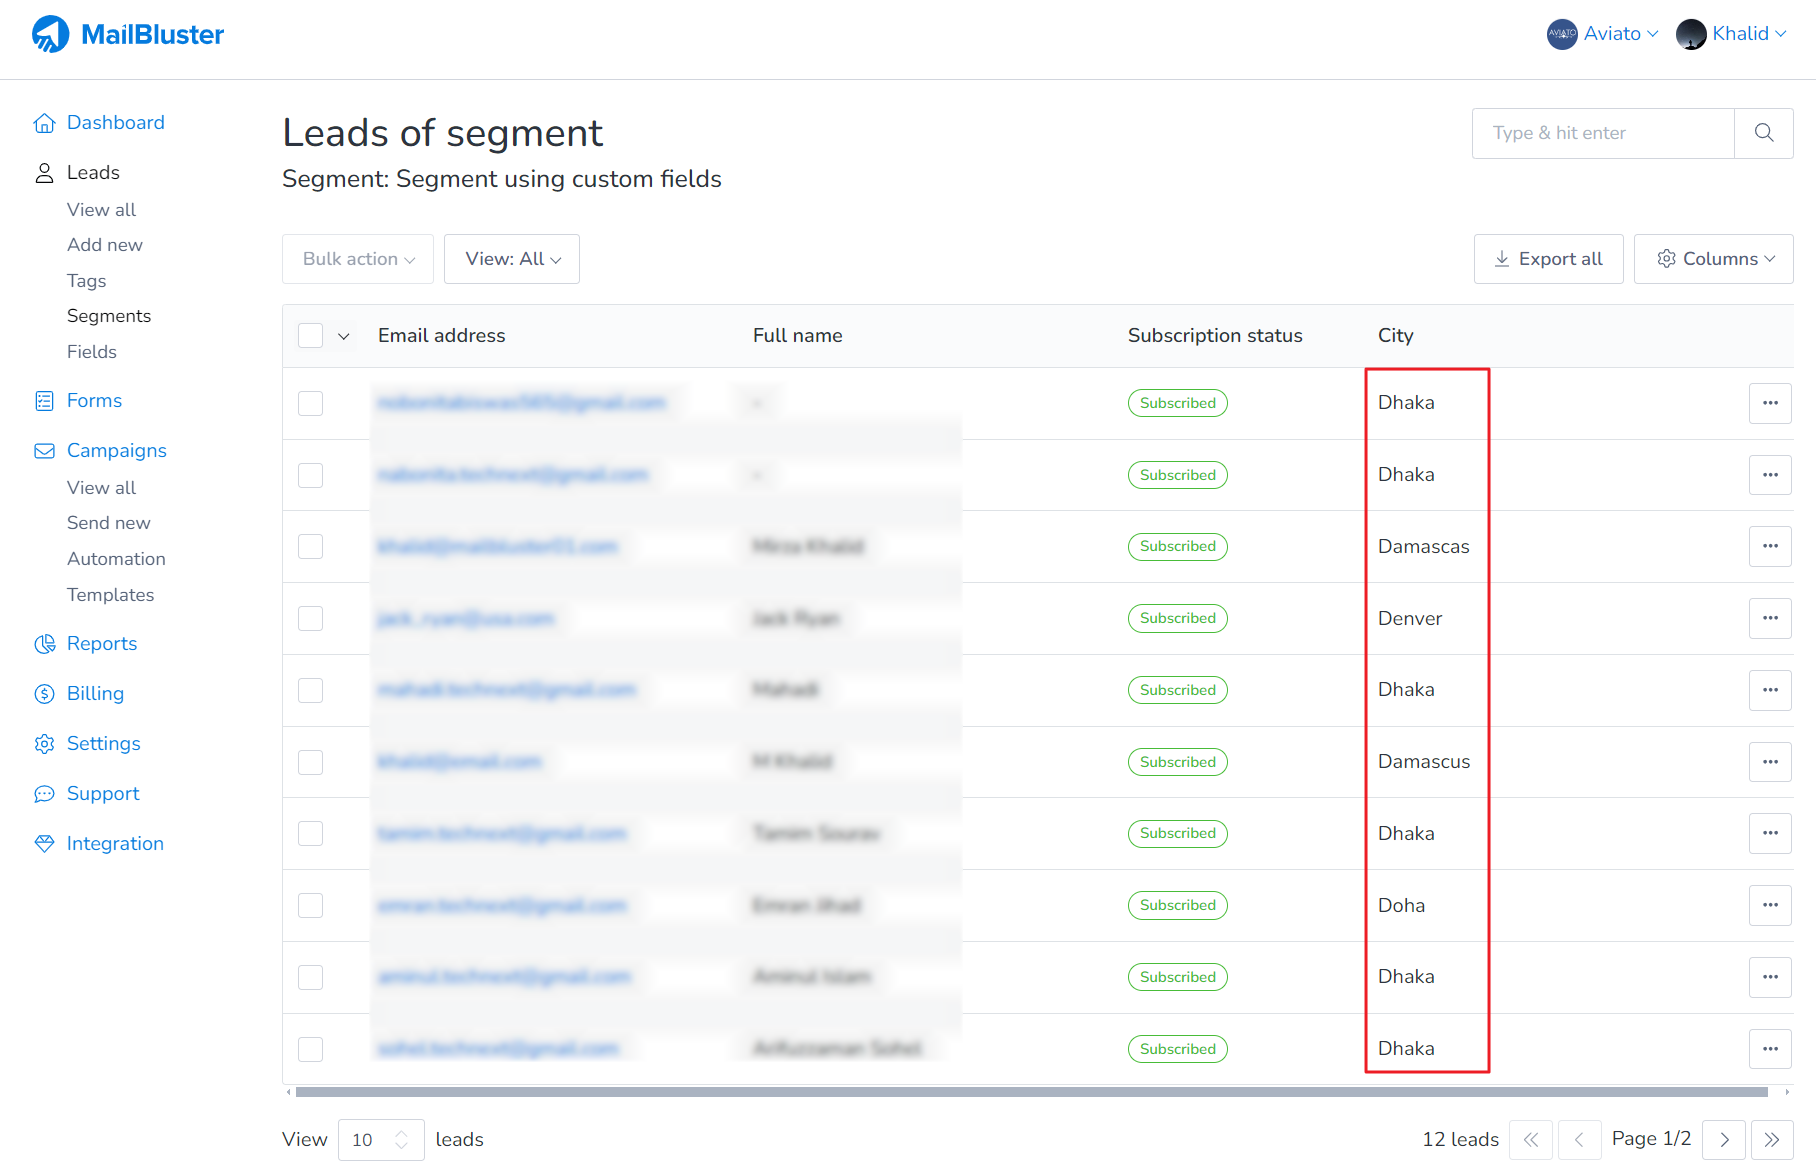Open Settings via gear icon
Viewport: 1816px width, 1176px height.
click(x=44, y=744)
